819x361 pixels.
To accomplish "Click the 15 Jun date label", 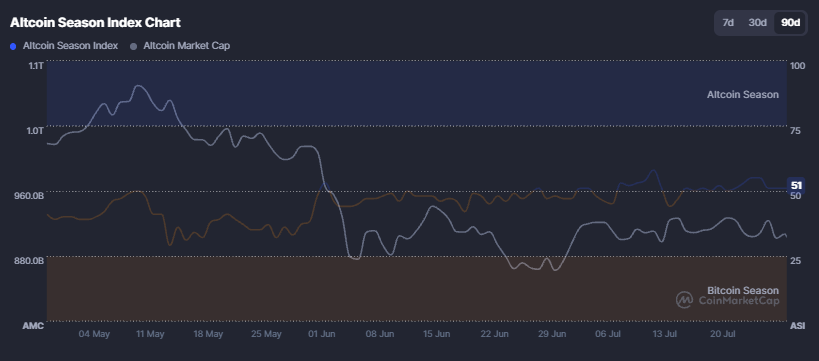I will click(437, 334).
